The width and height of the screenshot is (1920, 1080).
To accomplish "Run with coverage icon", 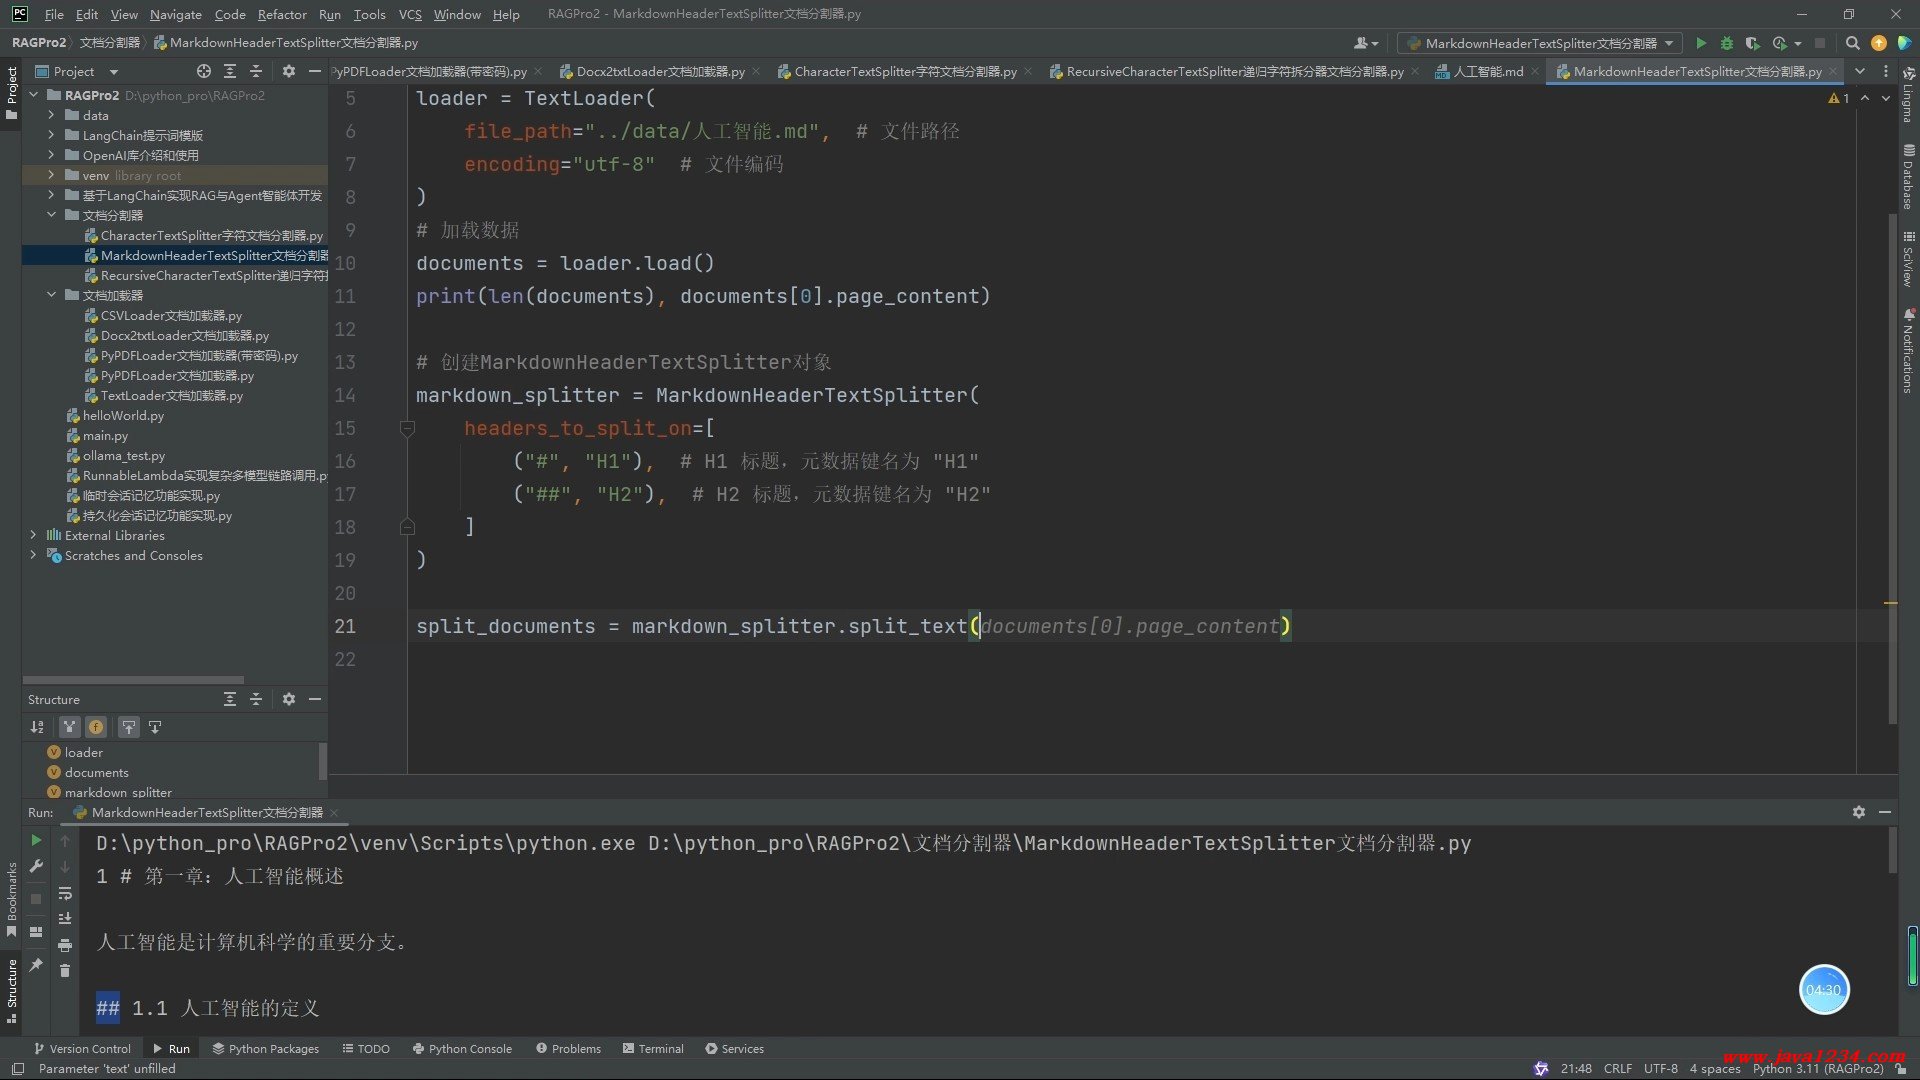I will click(x=1752, y=43).
